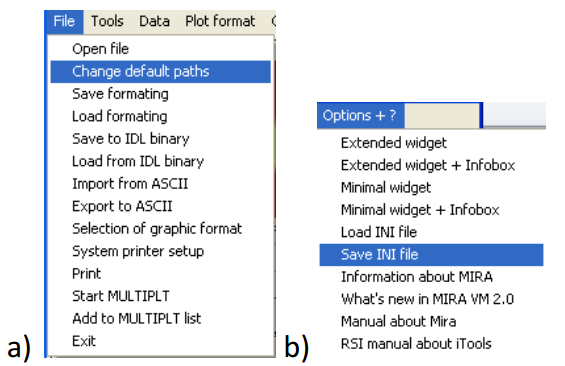Select Save INI file
Image resolution: width=565 pixels, height=366 pixels.
click(x=431, y=255)
